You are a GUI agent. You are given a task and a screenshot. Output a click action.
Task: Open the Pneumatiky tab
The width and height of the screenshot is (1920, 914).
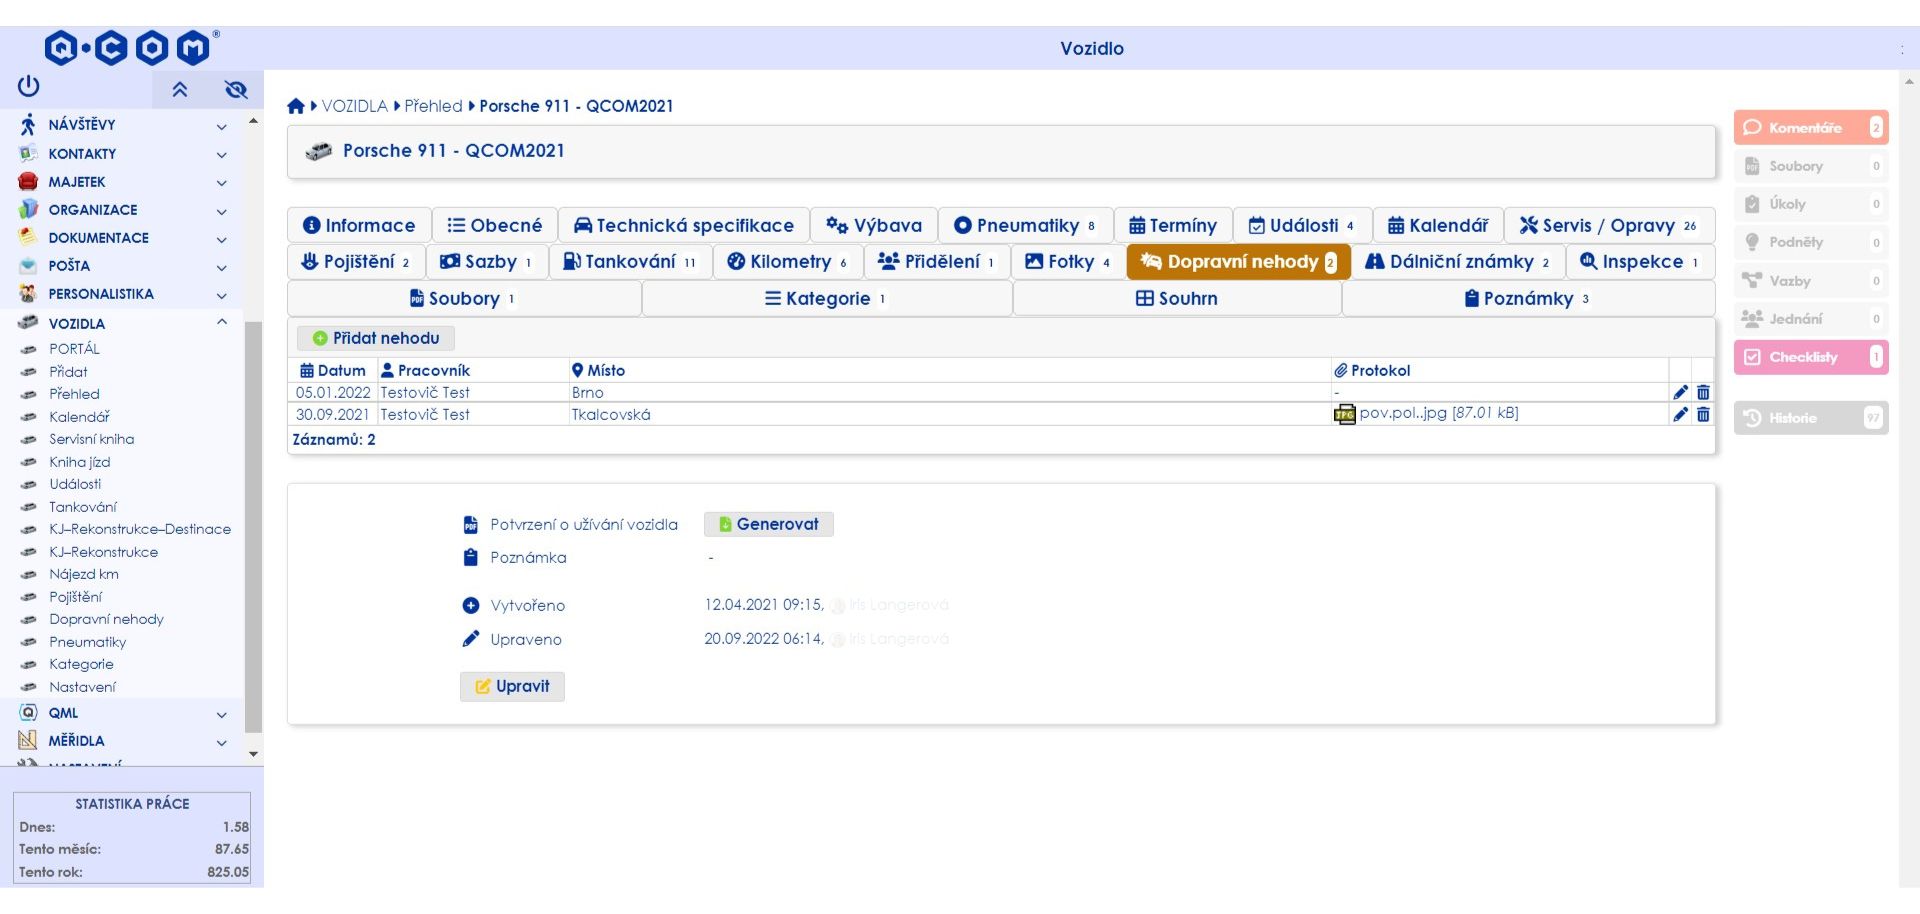point(1025,225)
